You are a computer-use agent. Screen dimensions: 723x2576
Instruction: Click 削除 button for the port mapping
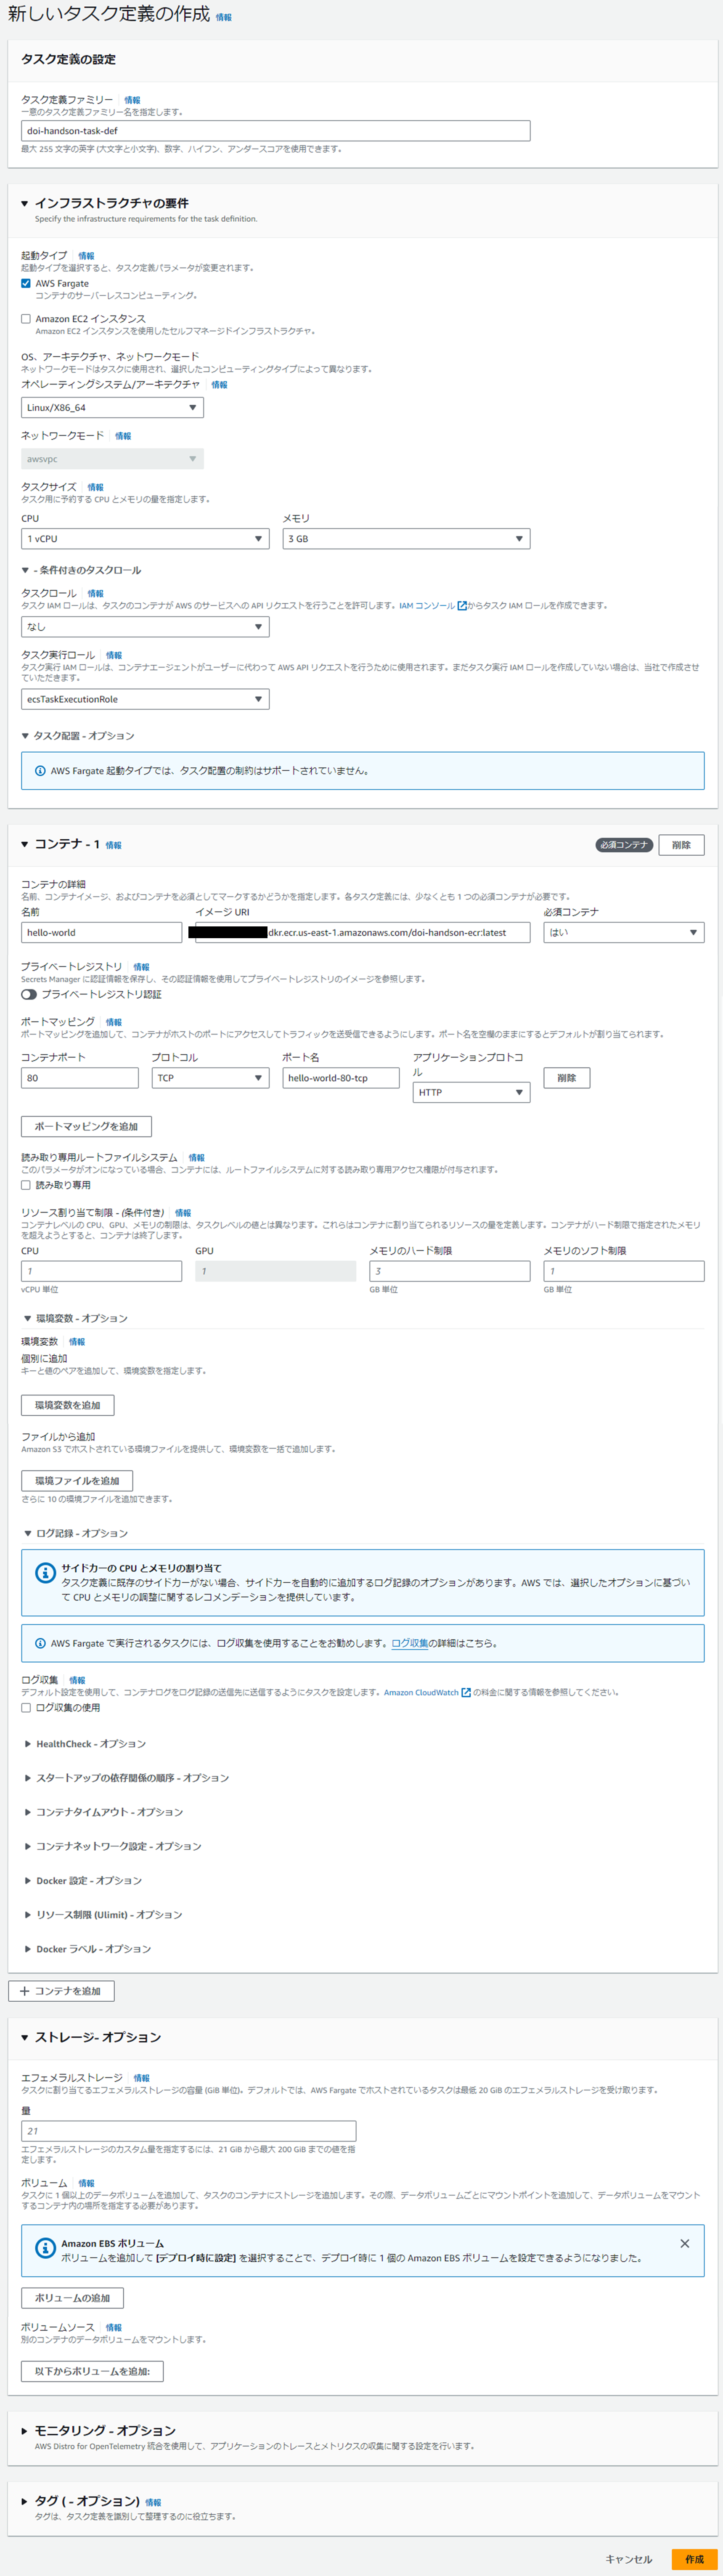[x=567, y=1078]
